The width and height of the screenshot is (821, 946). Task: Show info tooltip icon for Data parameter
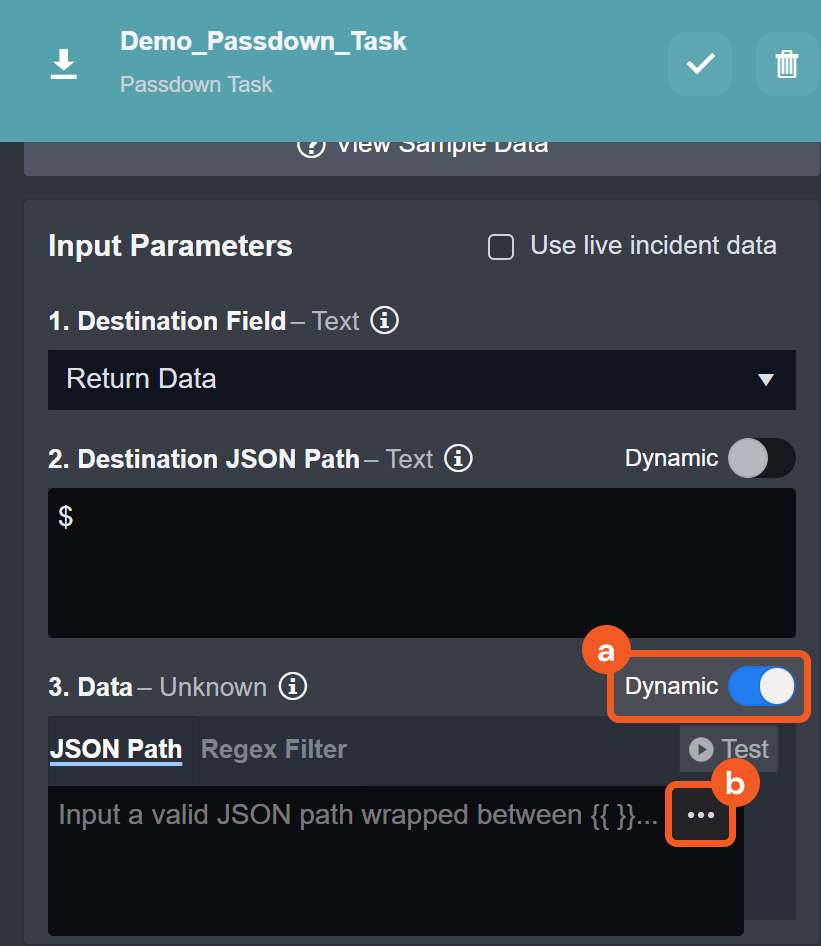point(292,687)
